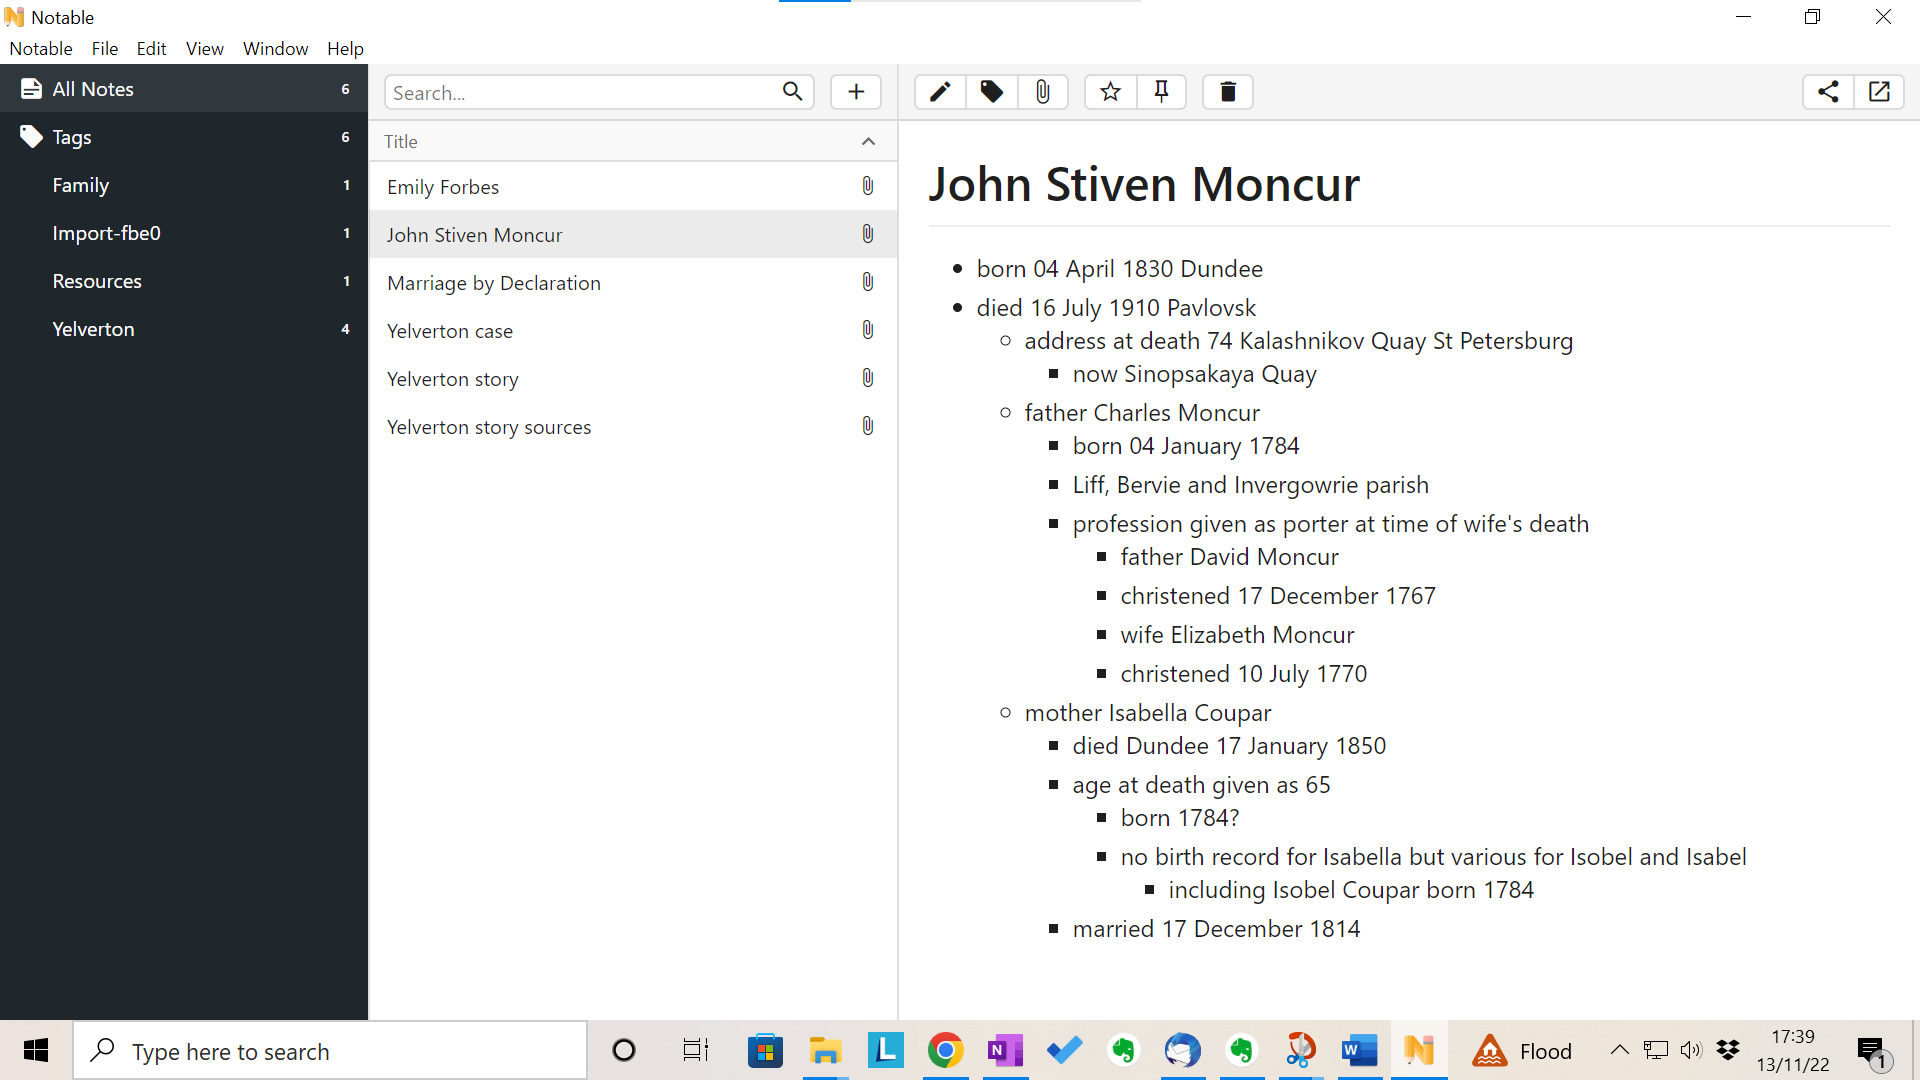Open the tags editor icon

click(x=991, y=92)
